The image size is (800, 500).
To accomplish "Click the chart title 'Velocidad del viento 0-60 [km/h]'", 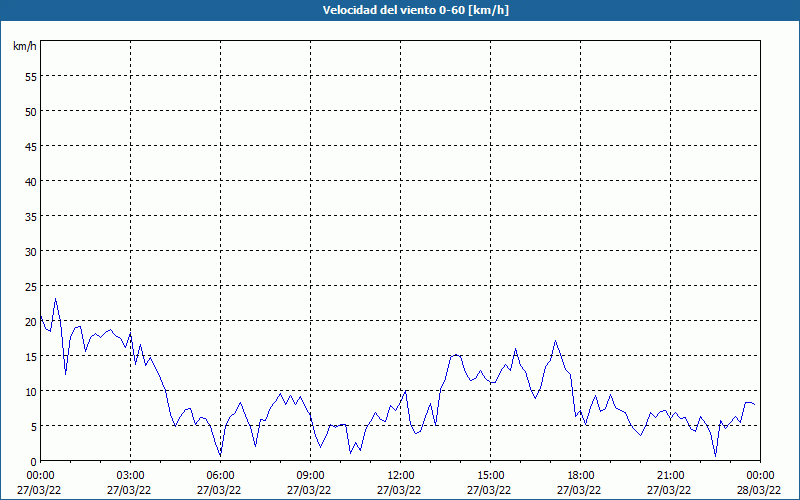I will click(416, 10).
